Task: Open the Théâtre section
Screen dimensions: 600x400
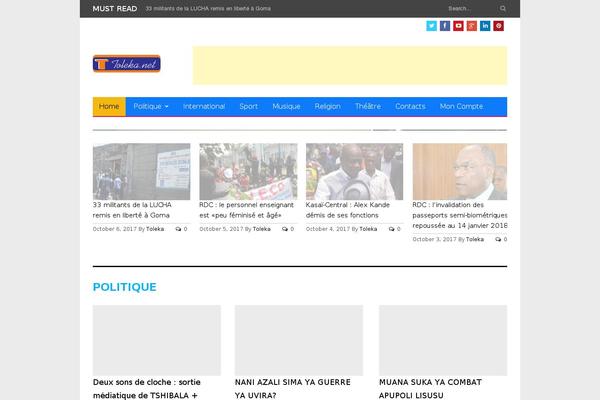Action: coord(368,106)
